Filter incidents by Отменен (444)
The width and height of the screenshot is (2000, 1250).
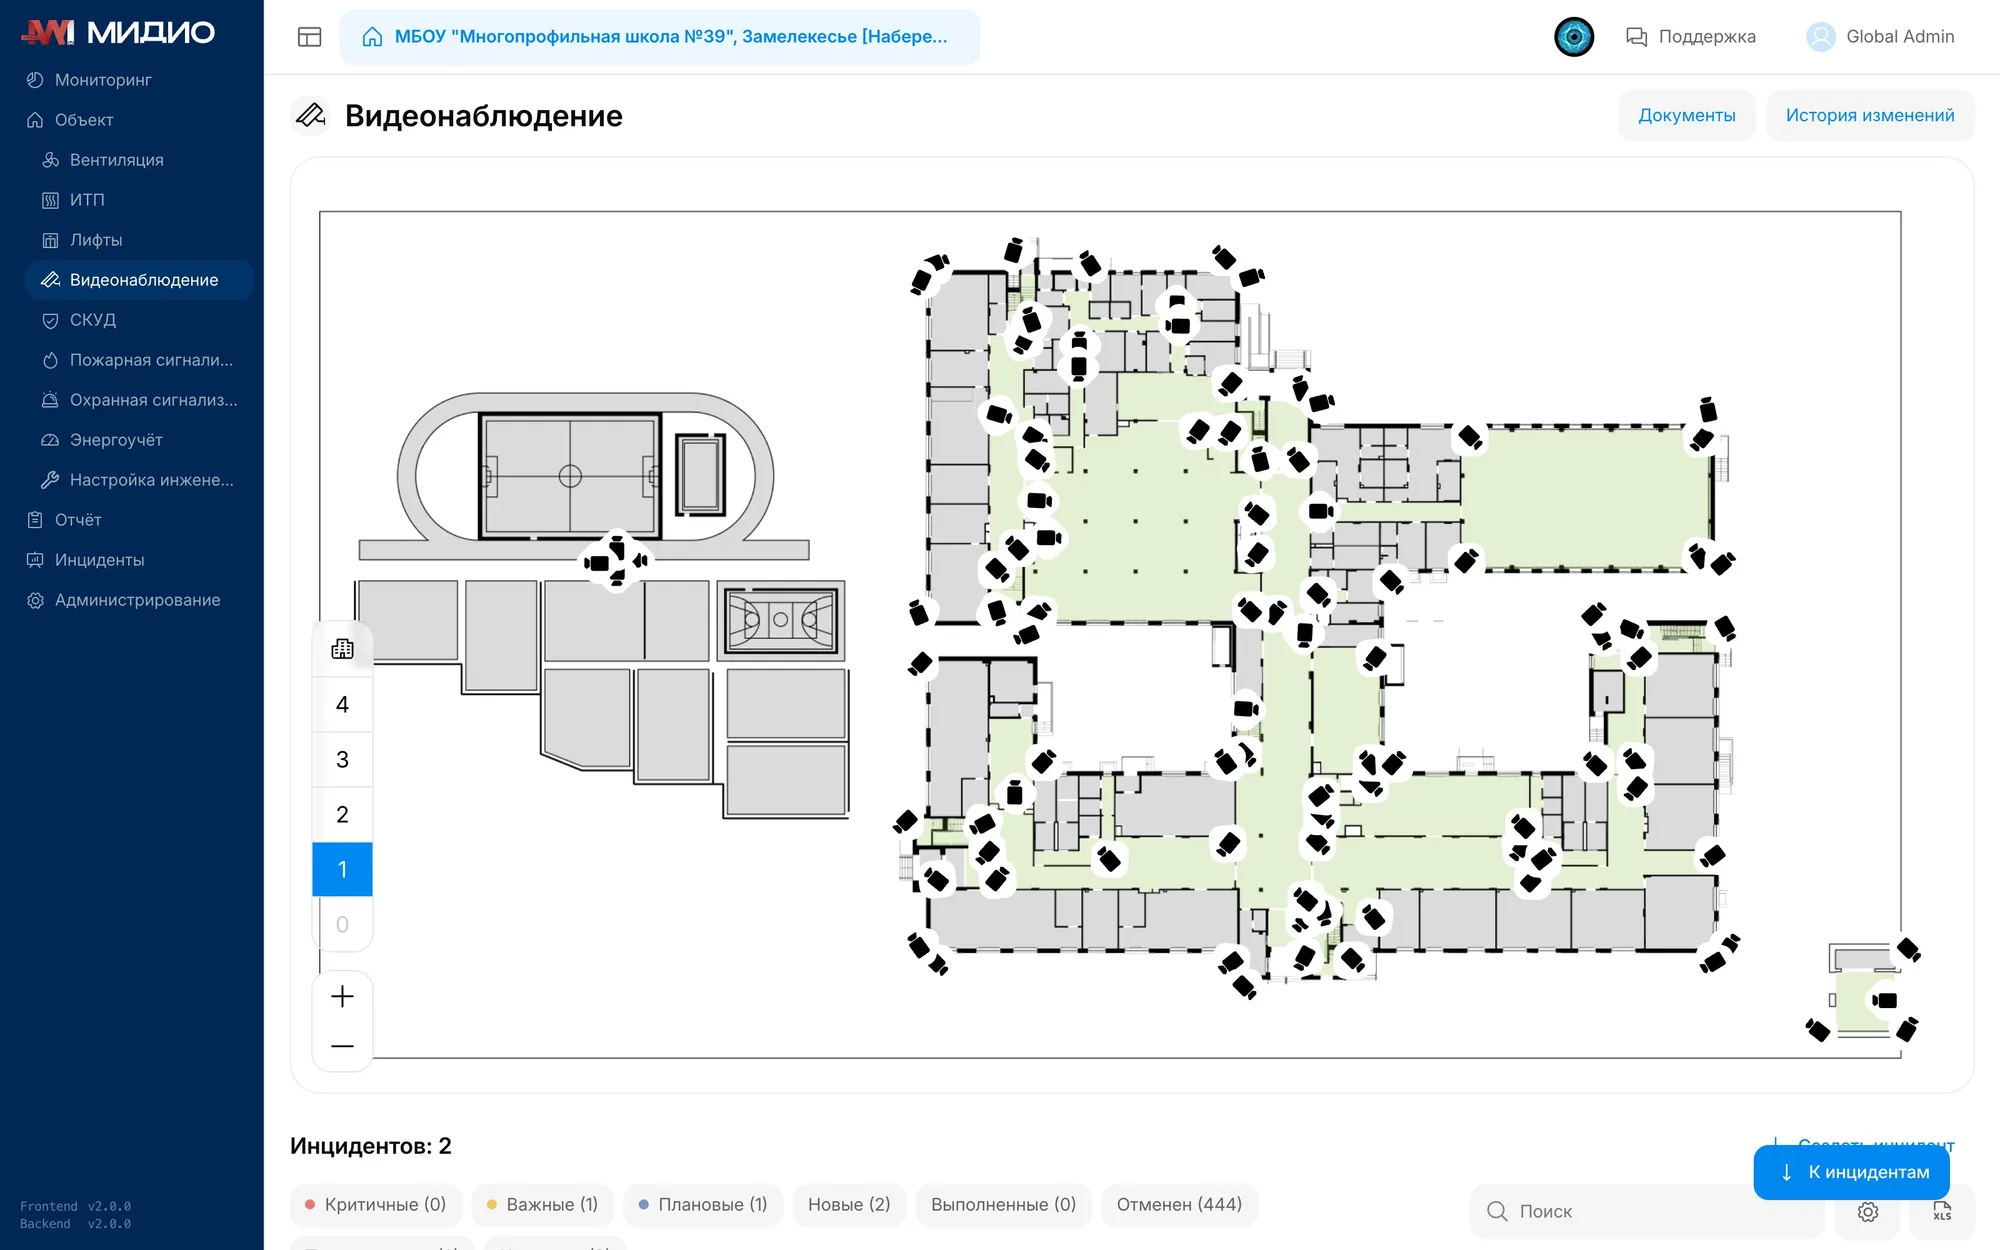[1179, 1205]
